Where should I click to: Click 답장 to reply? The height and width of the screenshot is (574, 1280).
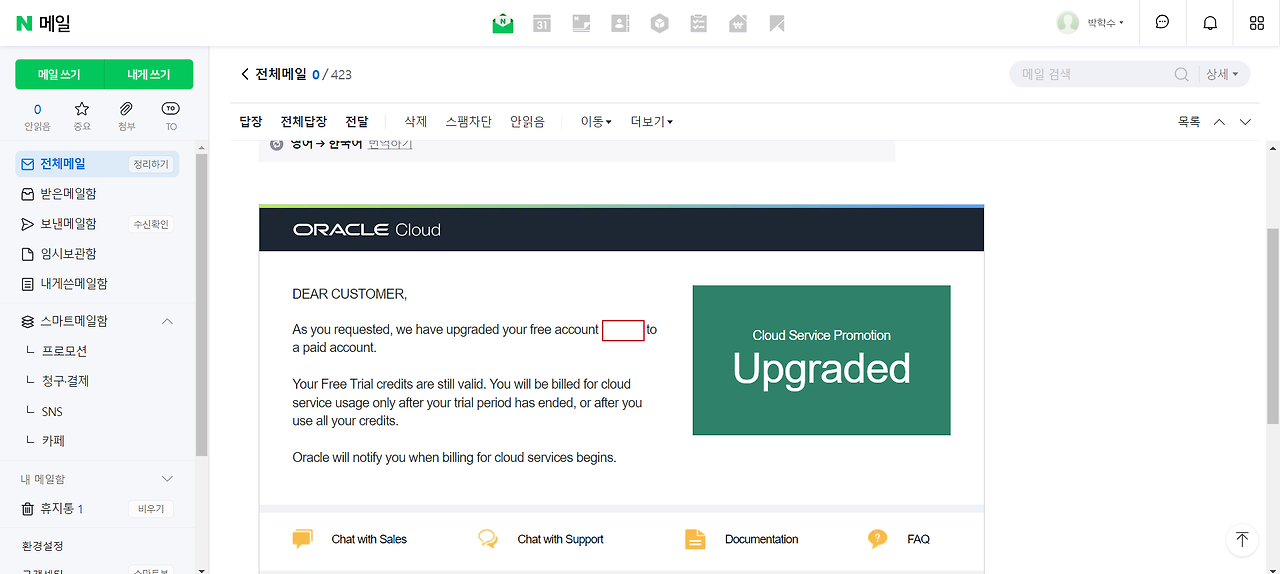pos(251,122)
